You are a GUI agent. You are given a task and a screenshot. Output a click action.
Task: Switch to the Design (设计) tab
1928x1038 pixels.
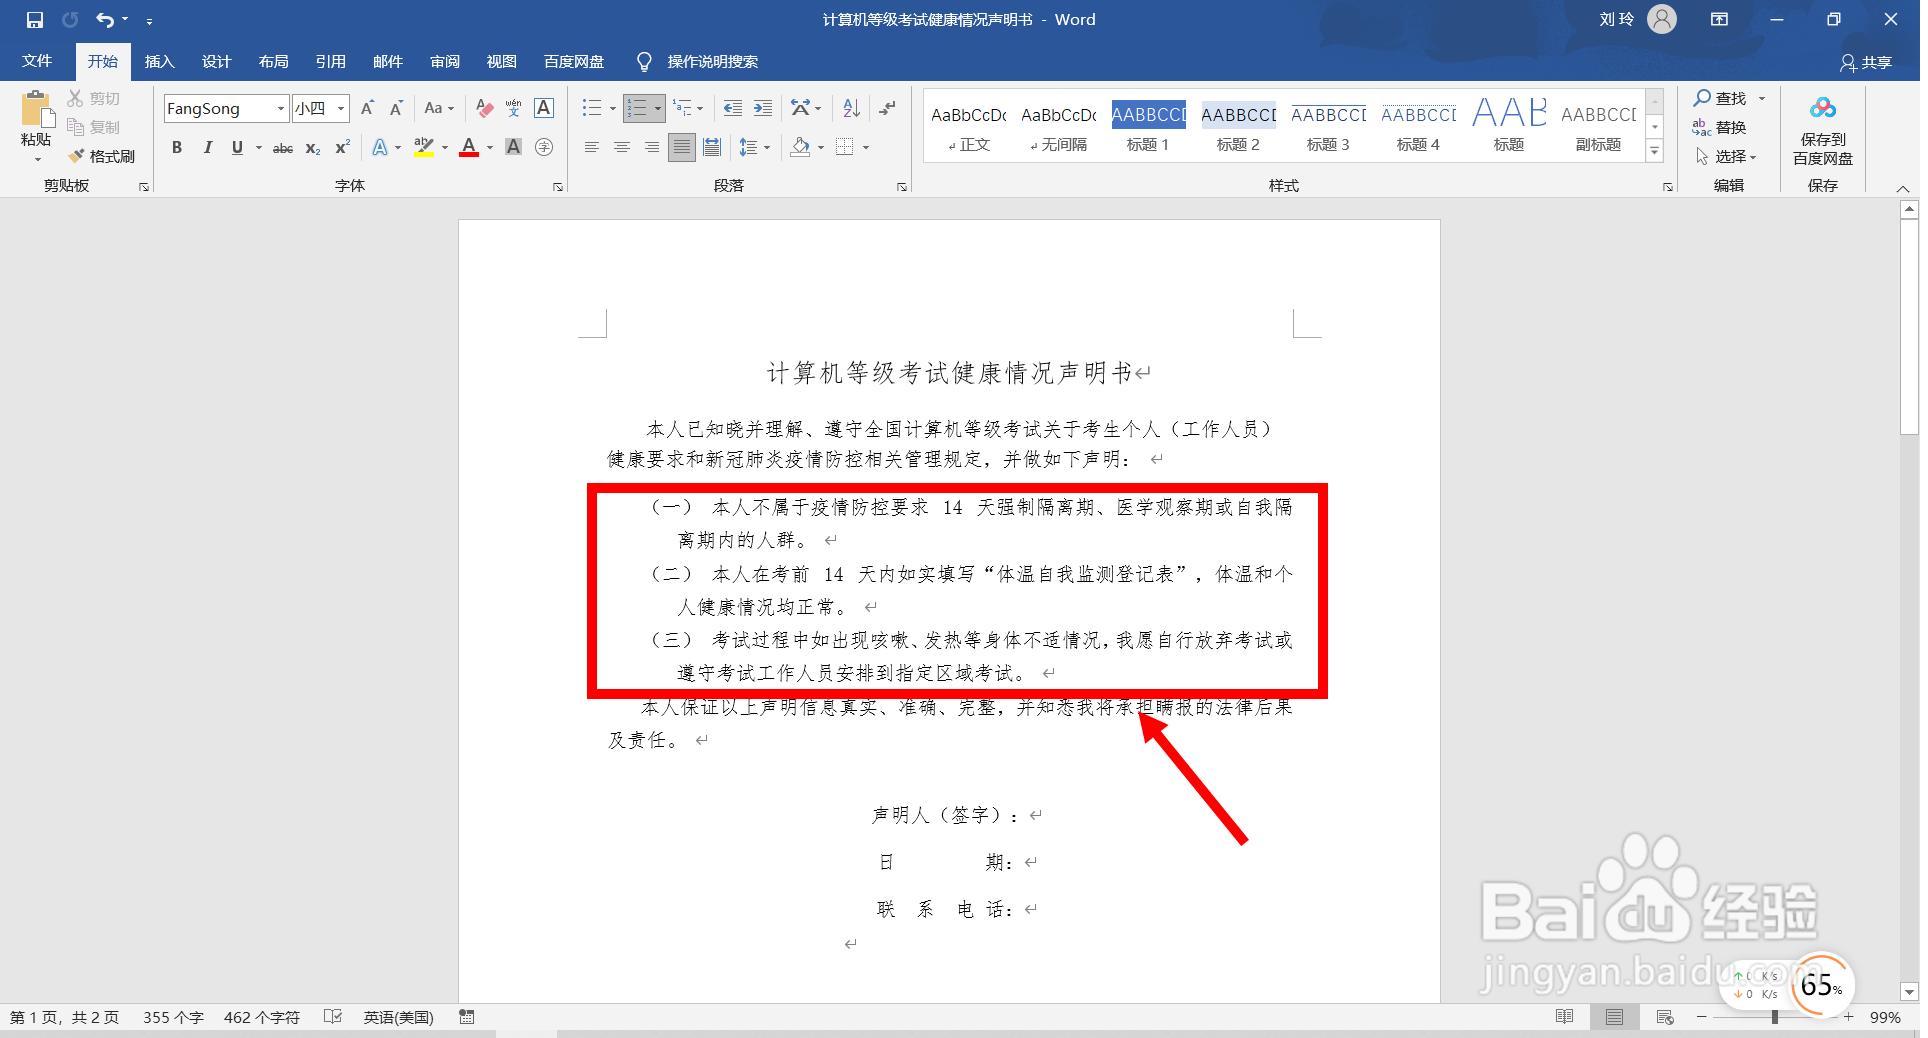click(216, 62)
